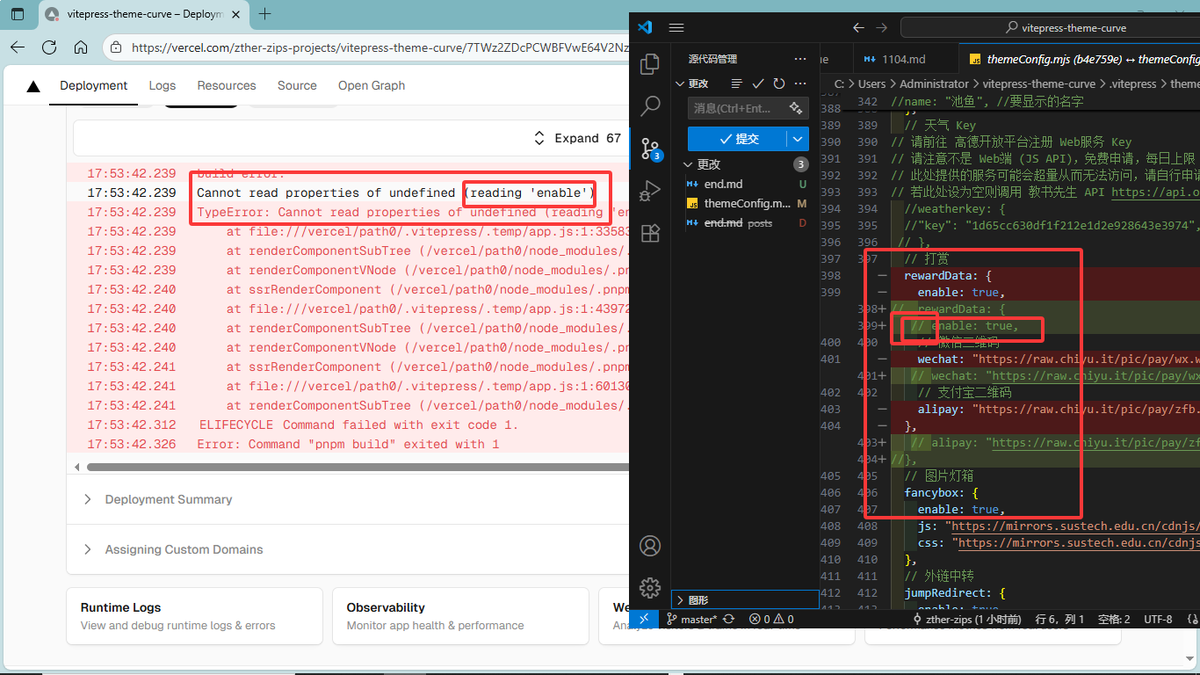The image size is (1200, 675).
Task: Go forward with VS Code navigation arrow
Action: tap(882, 28)
